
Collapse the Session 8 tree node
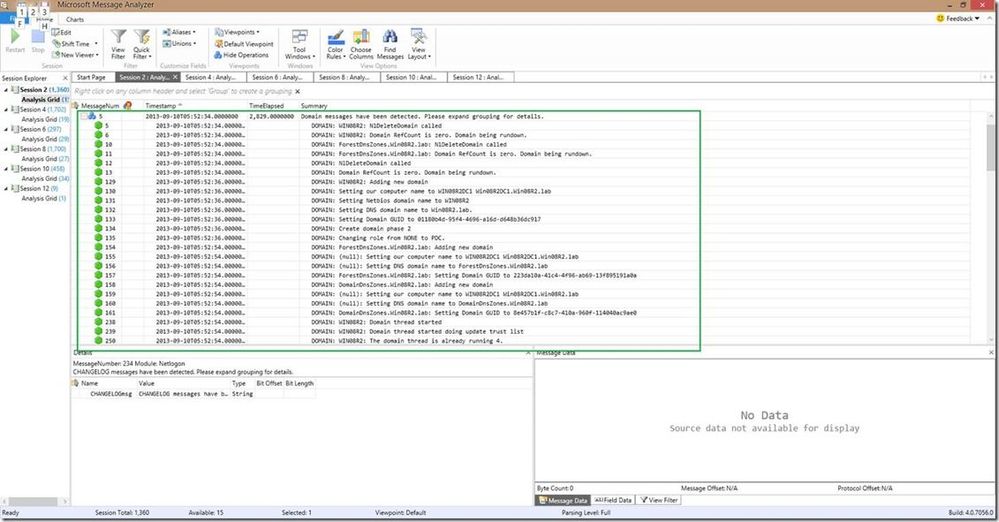pyautogui.click(x=6, y=149)
